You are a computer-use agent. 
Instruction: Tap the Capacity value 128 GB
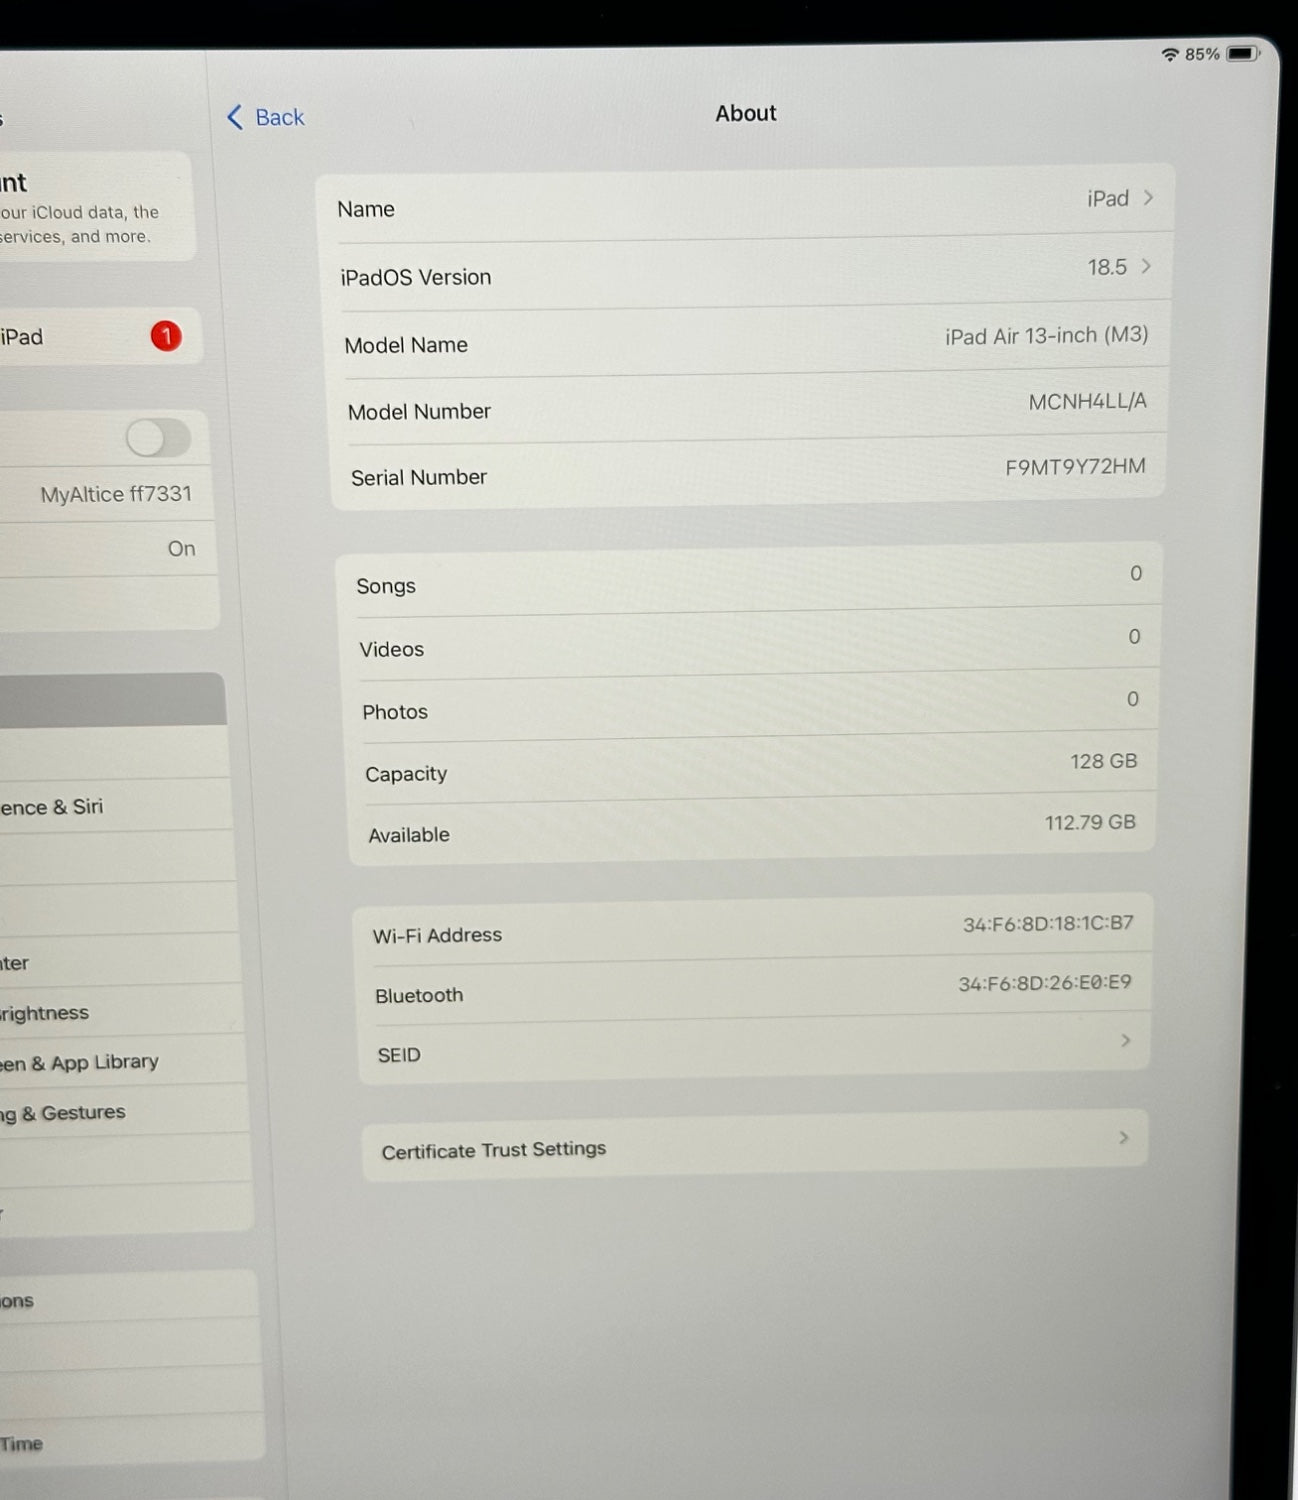1103,761
